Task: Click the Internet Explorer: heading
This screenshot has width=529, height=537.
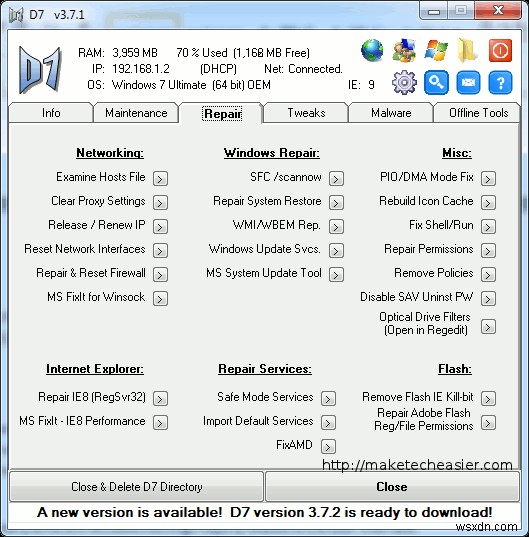Action: pos(95,369)
